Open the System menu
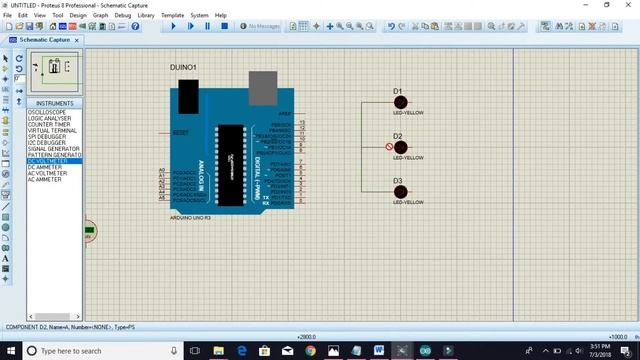Viewport: 640px width, 360px height. pyautogui.click(x=199, y=15)
